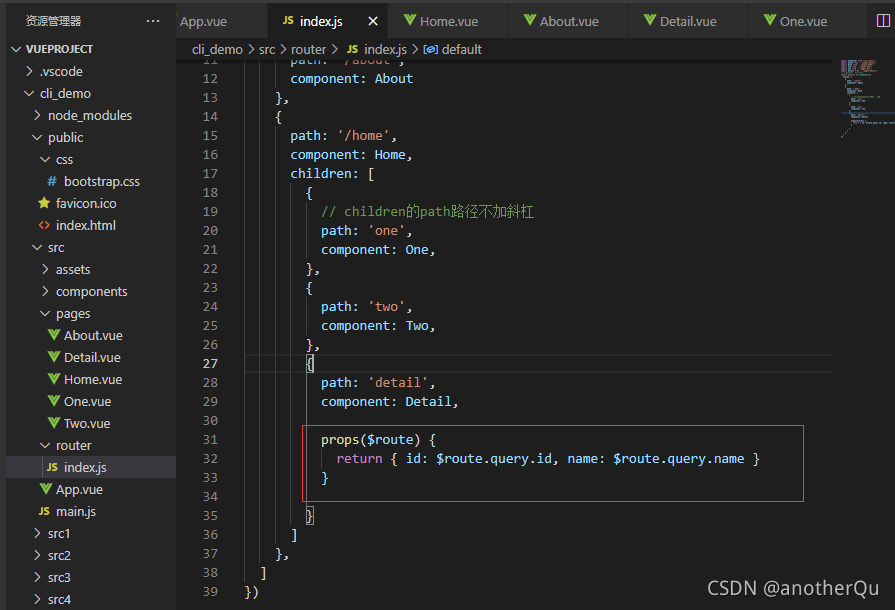Collapse the router folder
The image size is (895, 610).
46,445
